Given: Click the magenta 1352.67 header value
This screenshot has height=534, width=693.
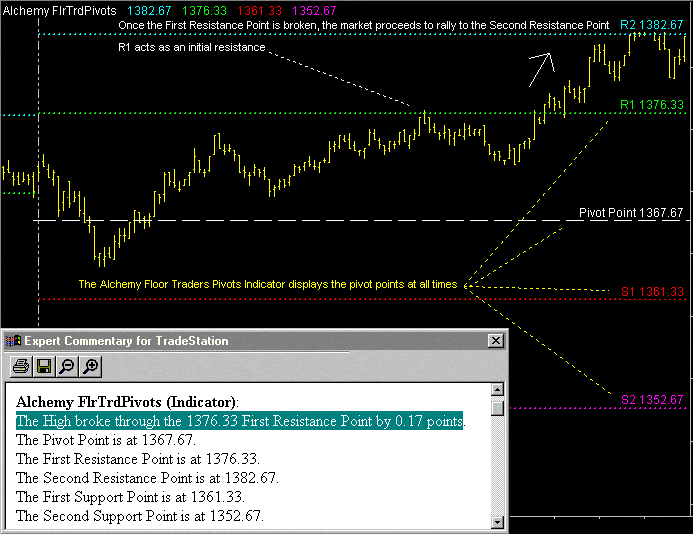Looking at the screenshot, I should click(314, 11).
